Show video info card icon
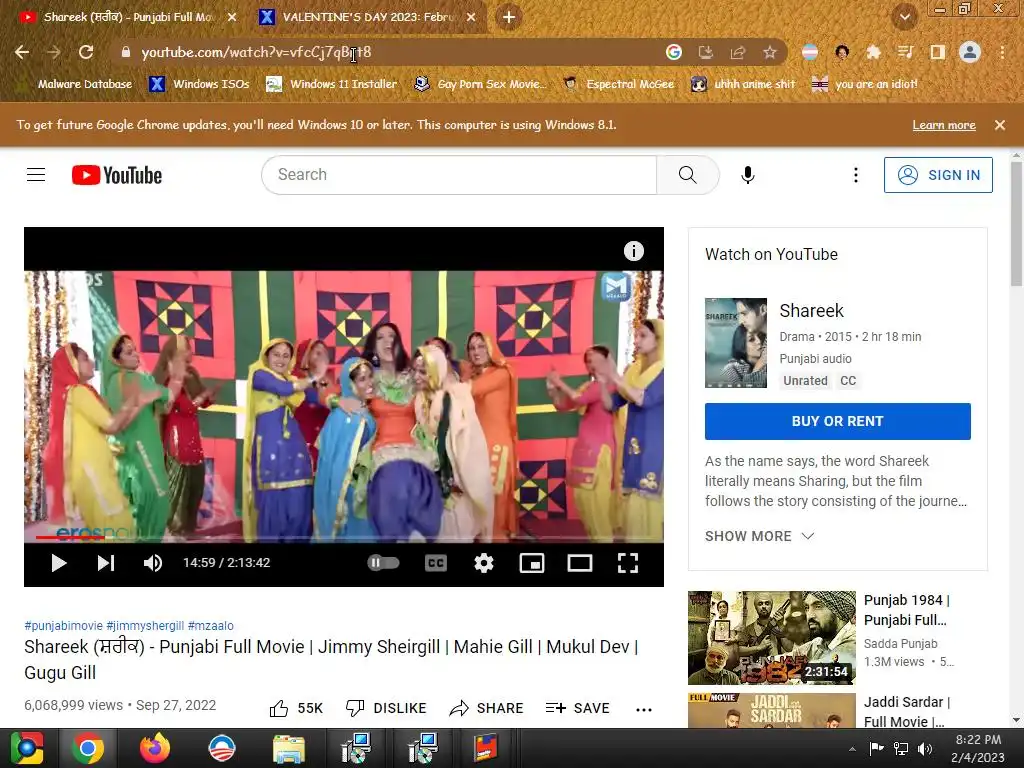The image size is (1024, 768). tap(633, 251)
